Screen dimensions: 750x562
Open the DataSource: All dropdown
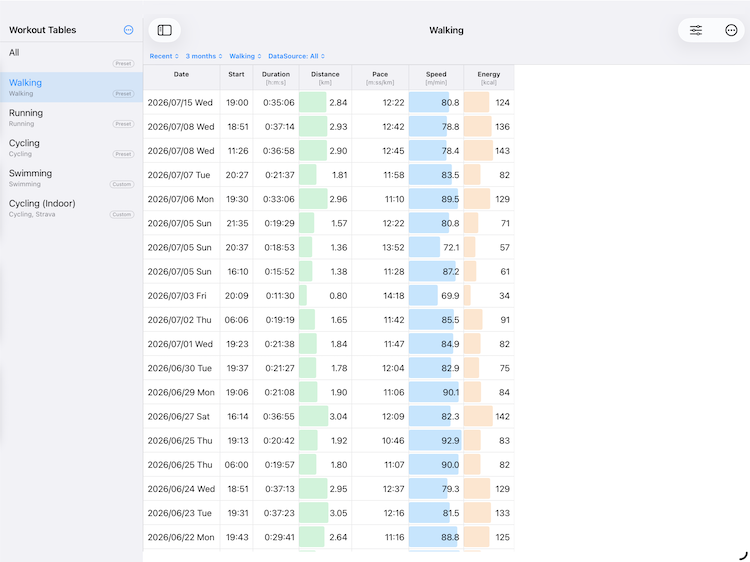coord(297,56)
